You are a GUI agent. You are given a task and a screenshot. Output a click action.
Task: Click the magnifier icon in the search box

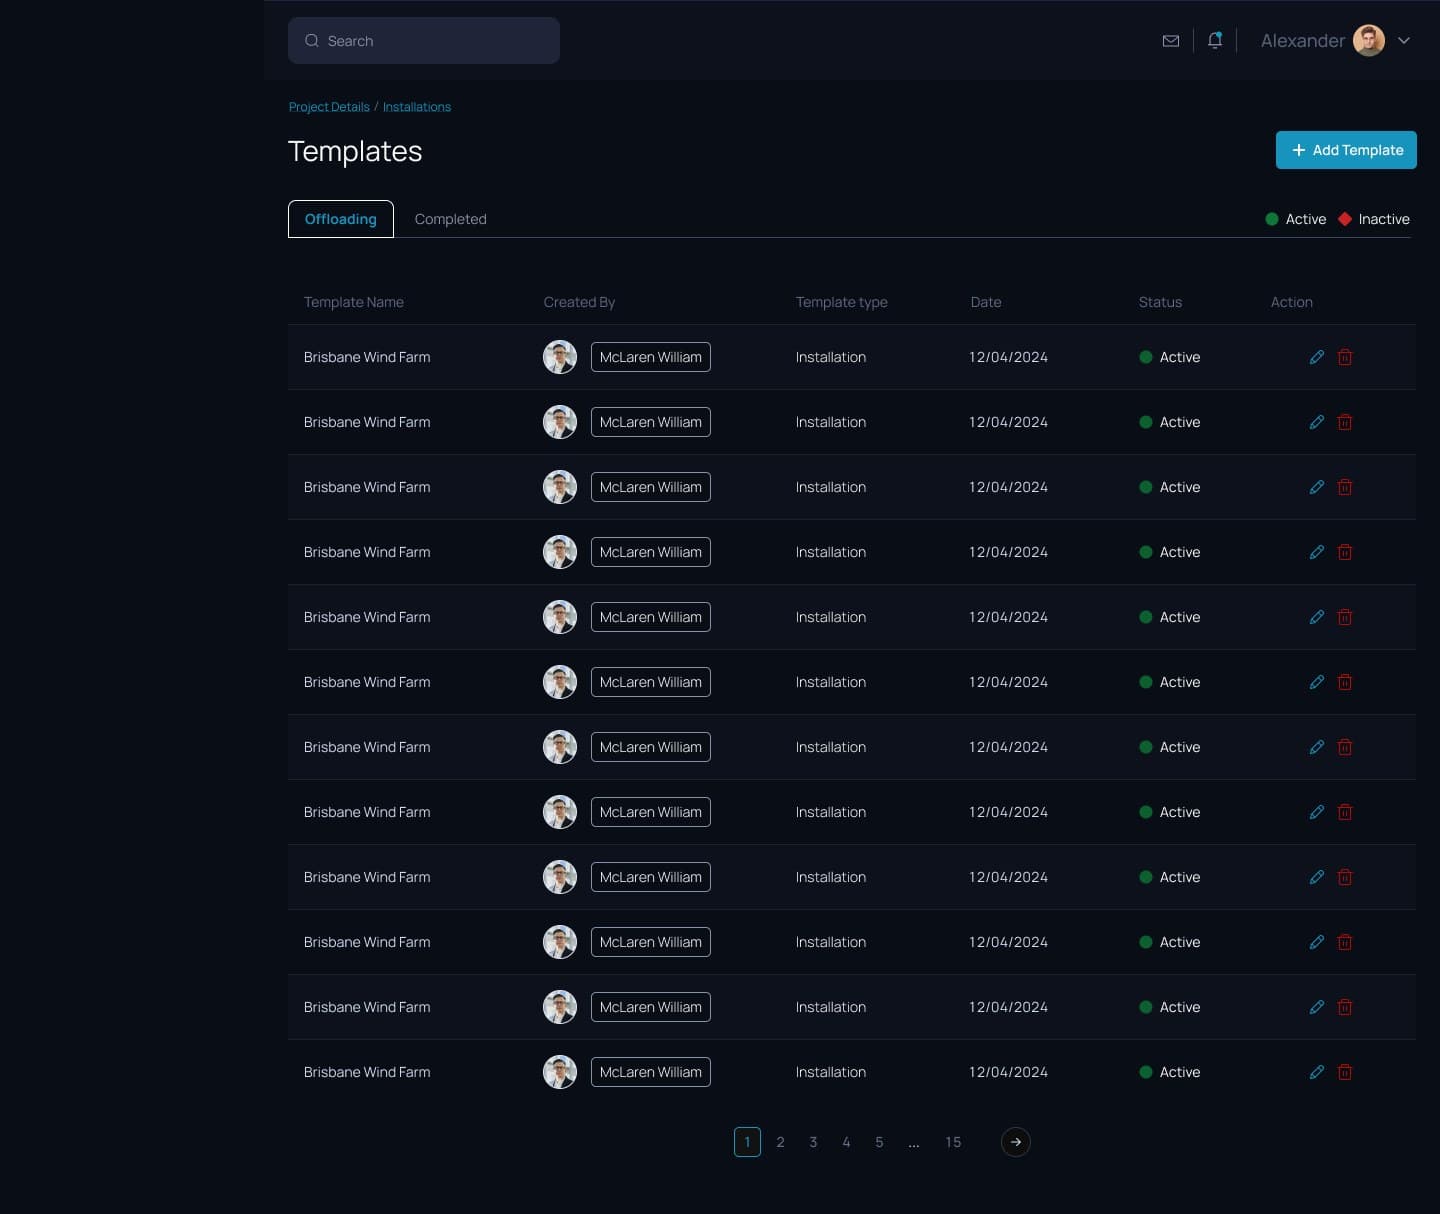coord(312,41)
